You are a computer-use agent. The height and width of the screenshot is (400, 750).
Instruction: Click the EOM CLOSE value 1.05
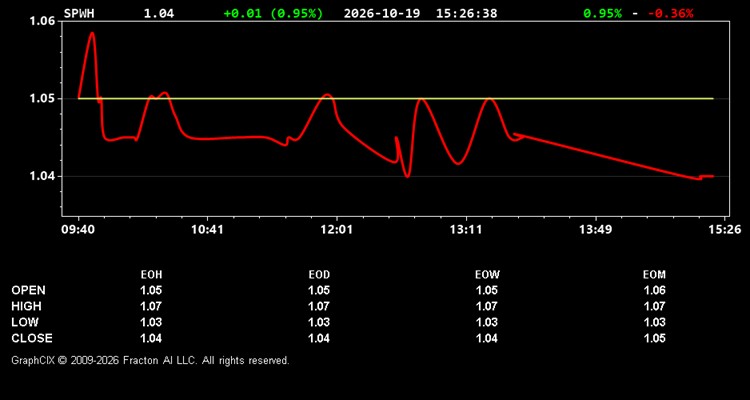tap(654, 338)
